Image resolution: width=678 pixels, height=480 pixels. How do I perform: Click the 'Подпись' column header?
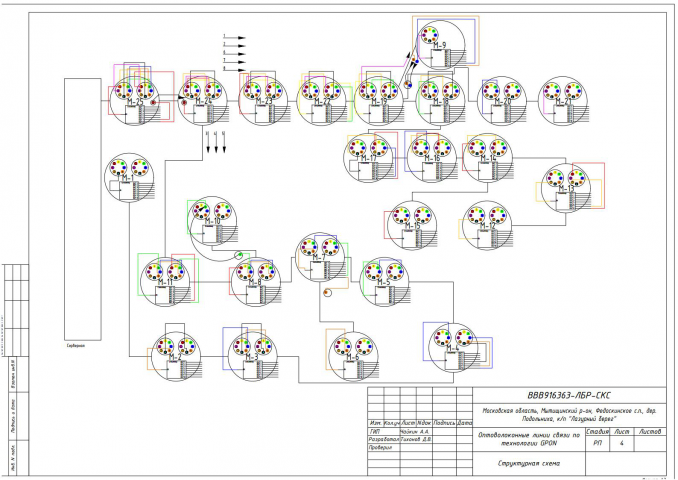(444, 423)
